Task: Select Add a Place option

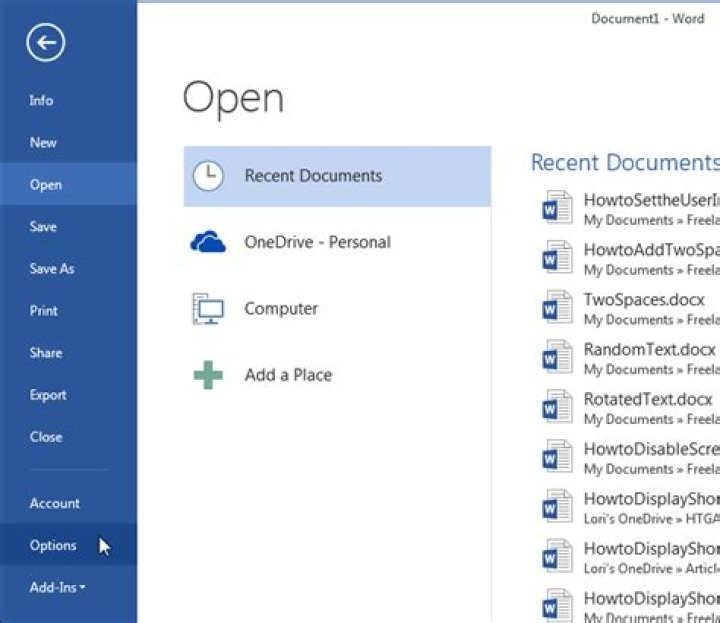Action: [x=338, y=375]
